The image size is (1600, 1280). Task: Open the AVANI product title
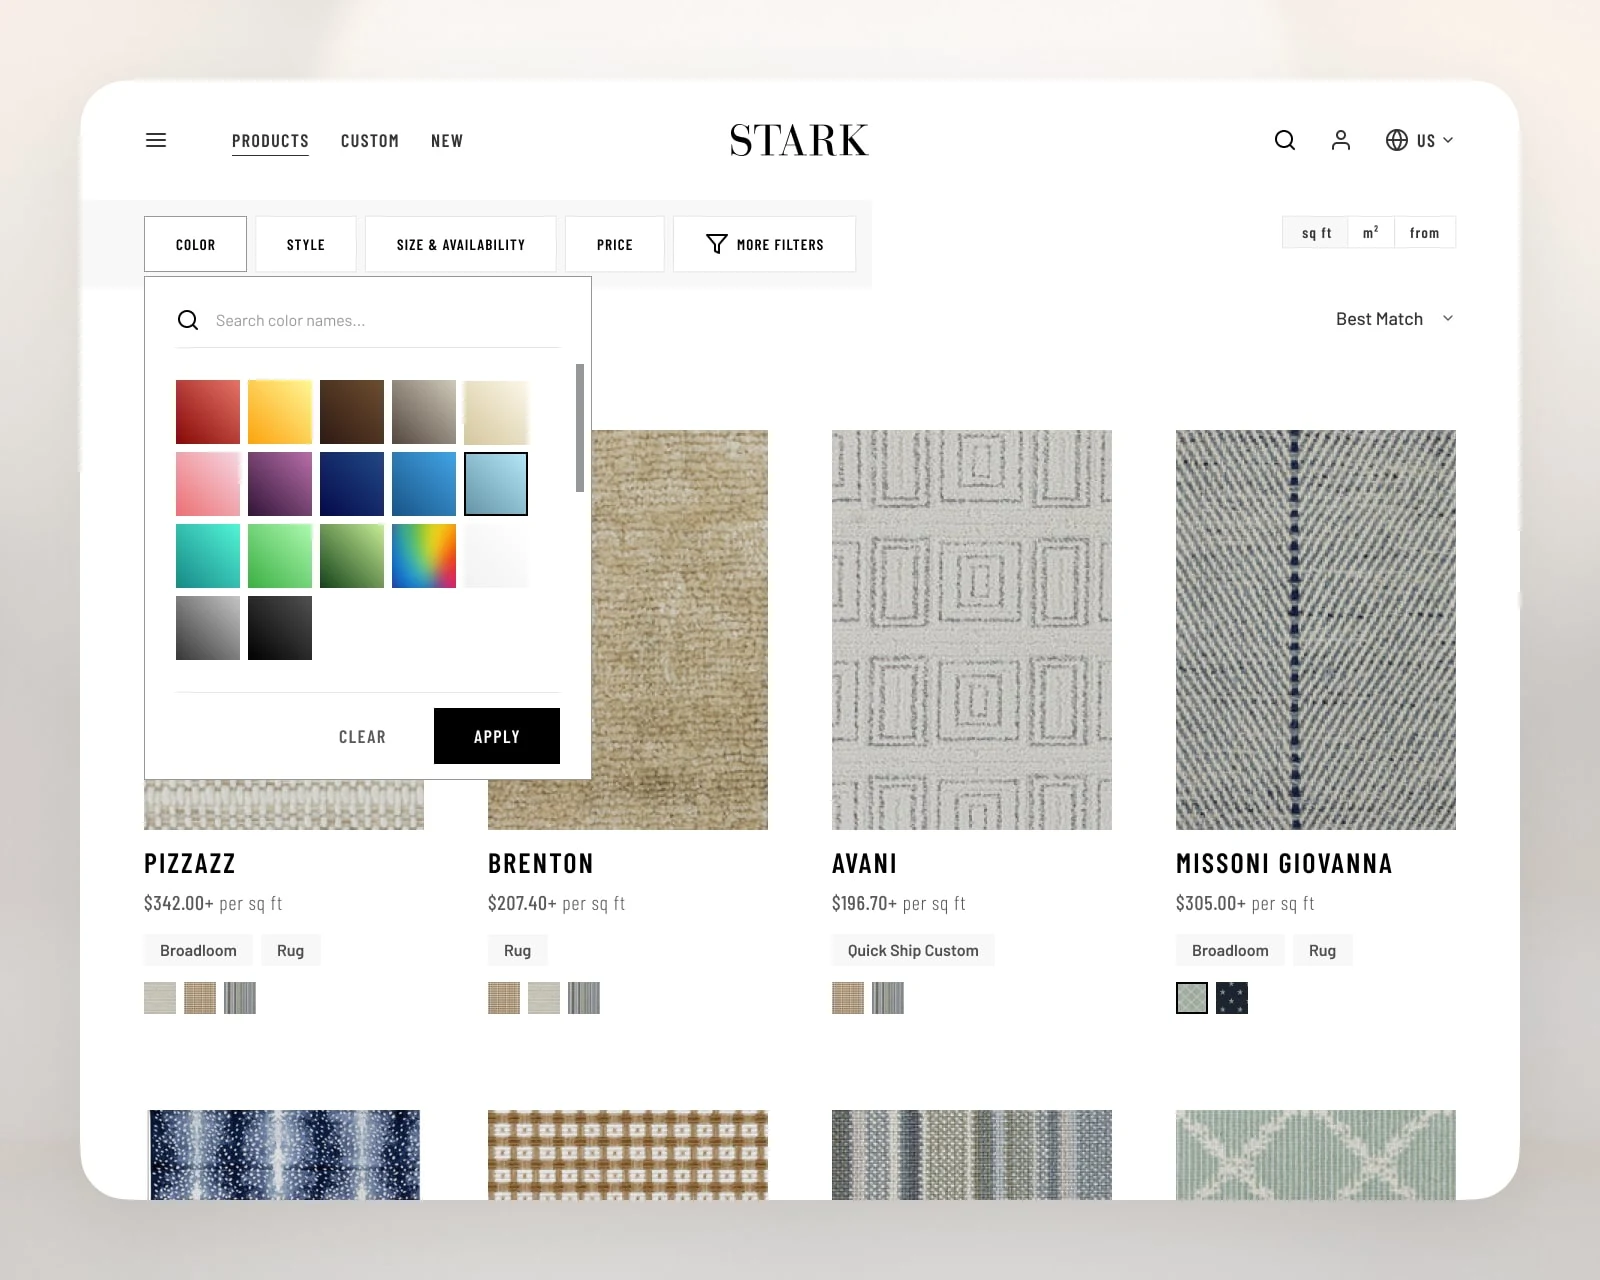coord(865,863)
